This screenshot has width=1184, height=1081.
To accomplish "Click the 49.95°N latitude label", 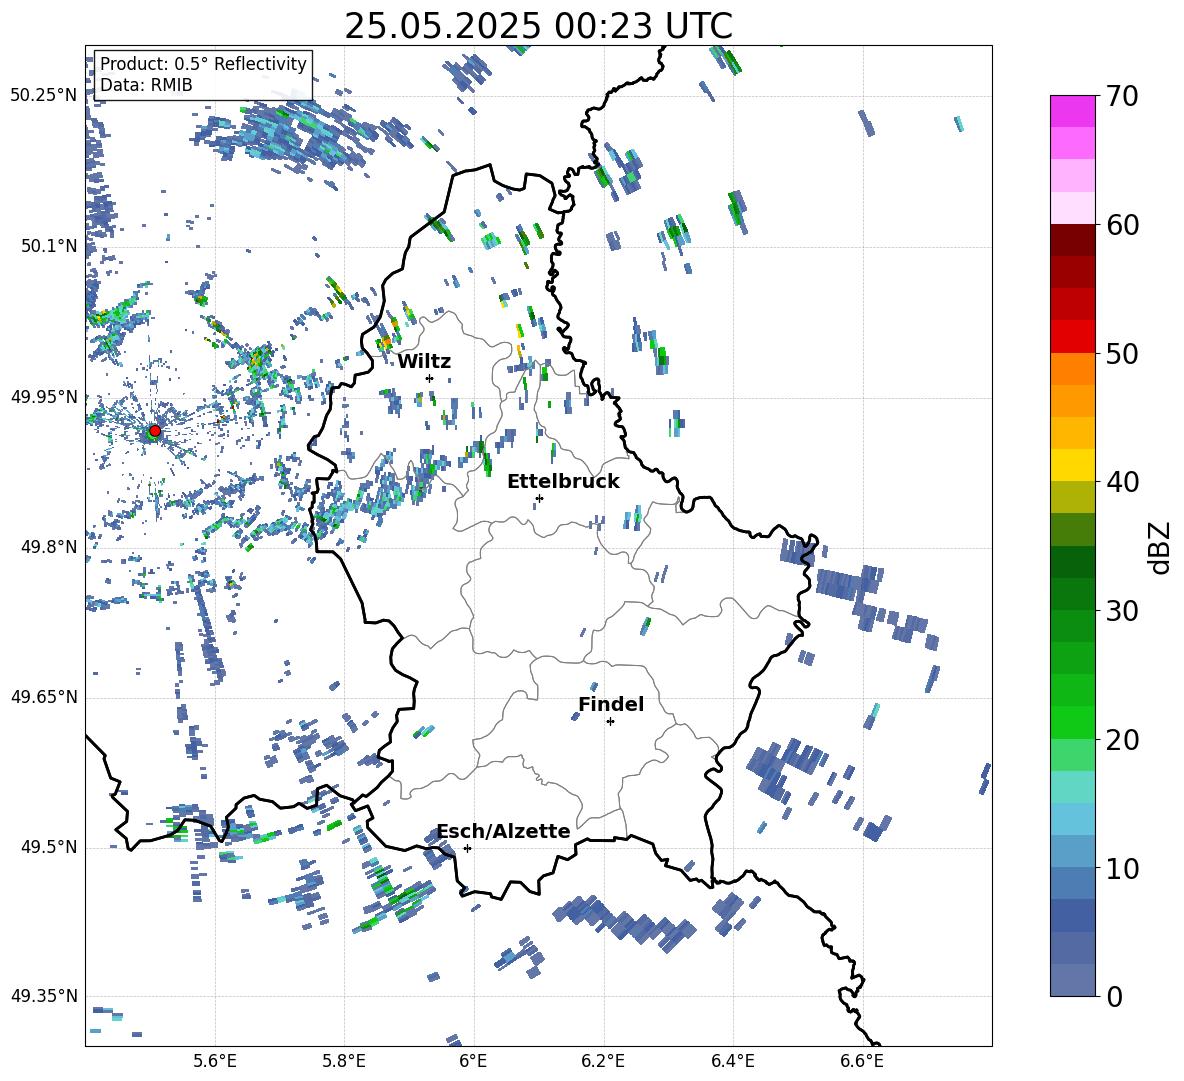I will pos(44,396).
